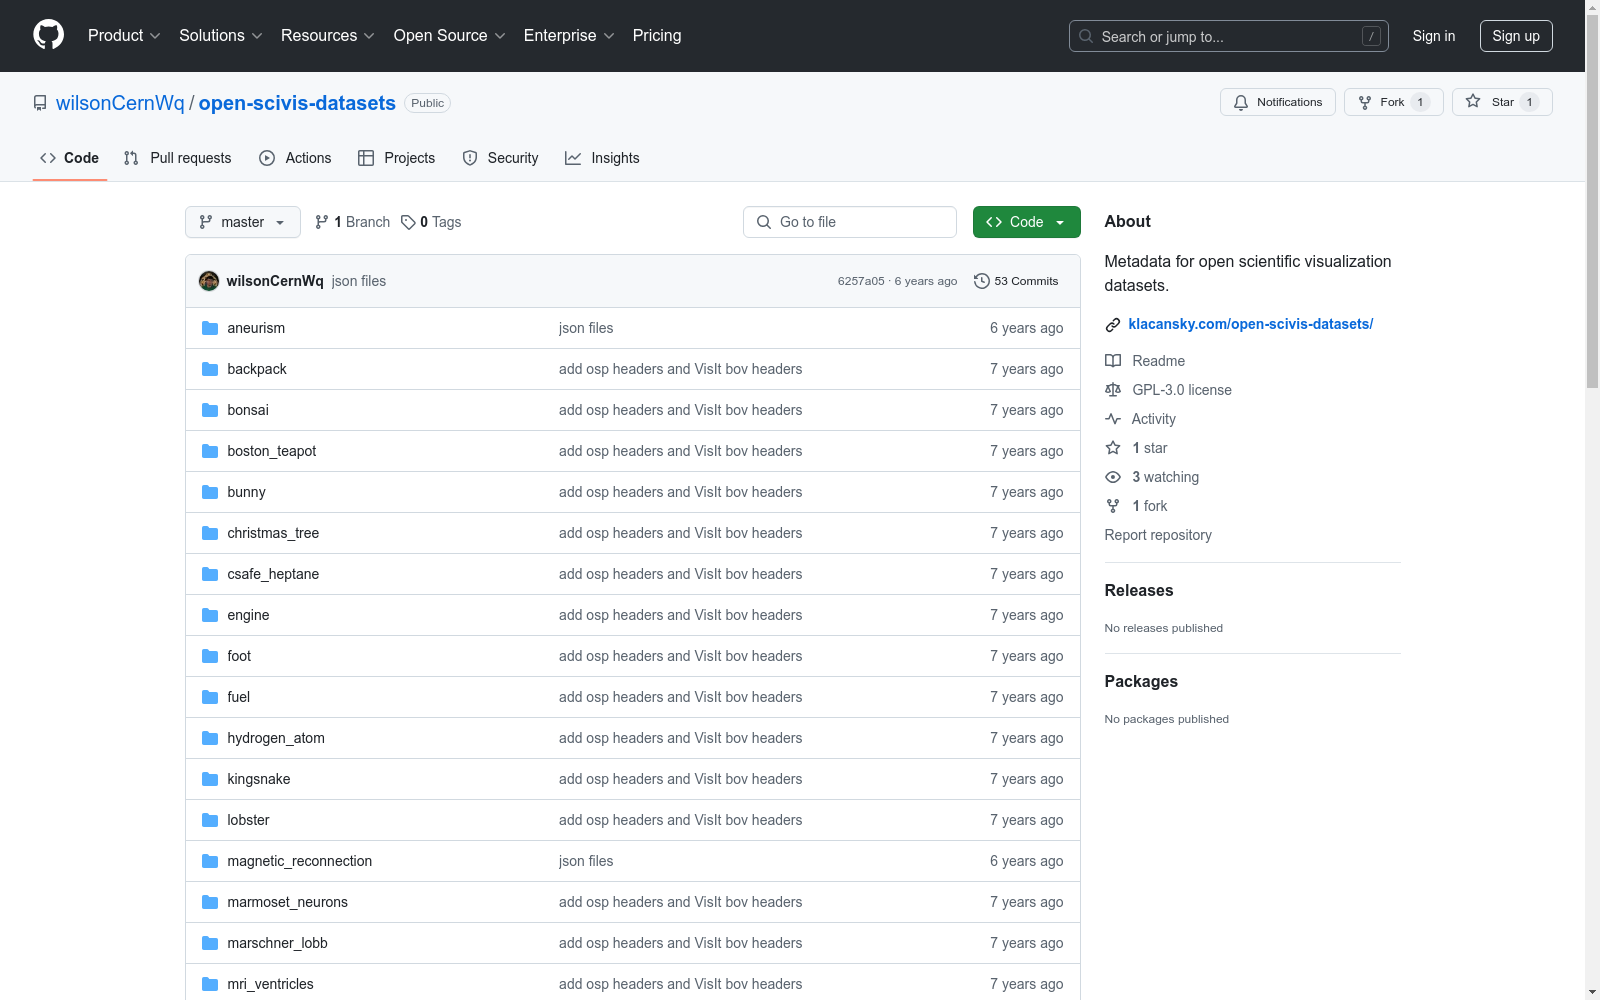Image resolution: width=1600 pixels, height=1000 pixels.
Task: Expand the Open Source navigation menu
Action: coord(450,36)
